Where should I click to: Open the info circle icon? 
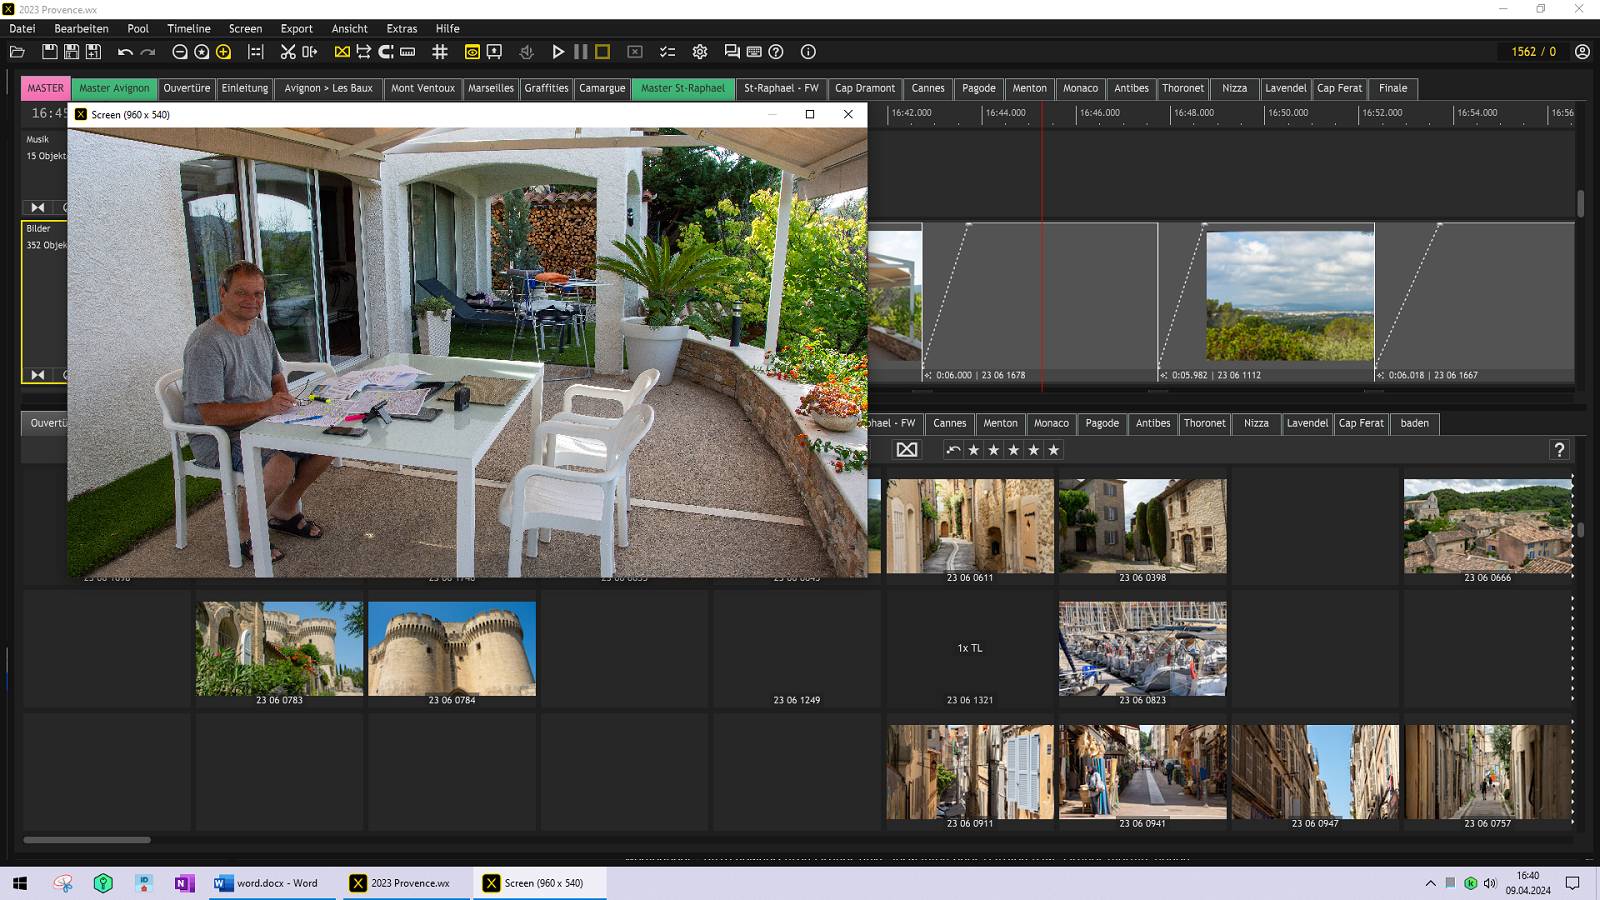point(808,52)
